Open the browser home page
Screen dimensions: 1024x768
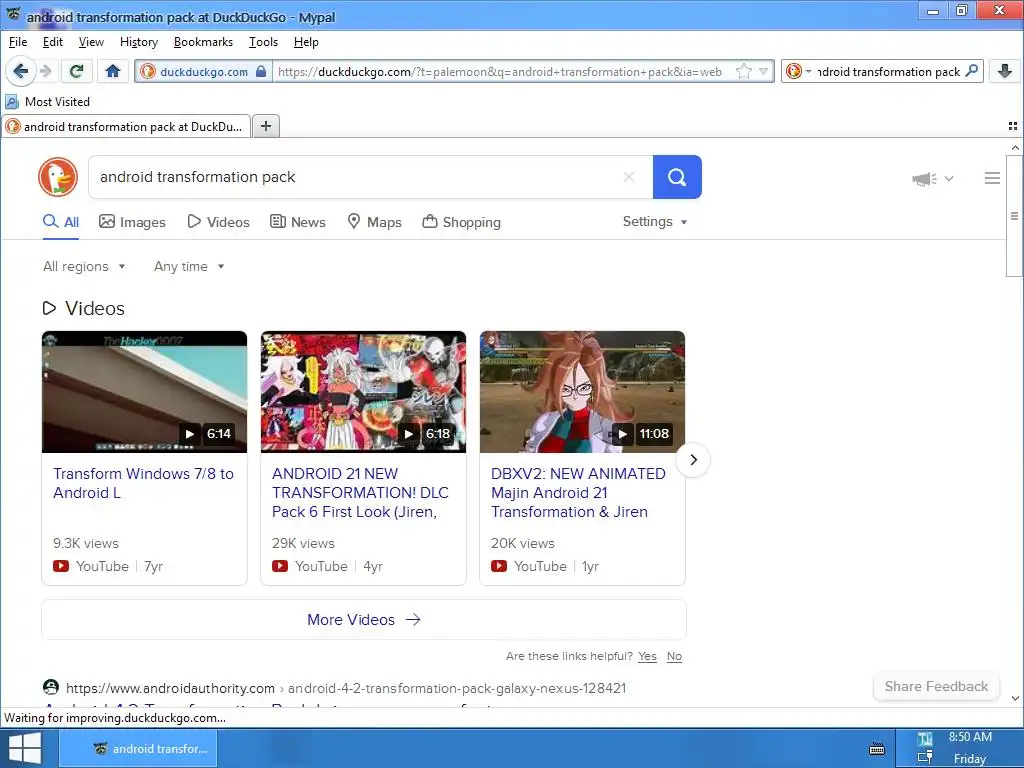coord(113,71)
